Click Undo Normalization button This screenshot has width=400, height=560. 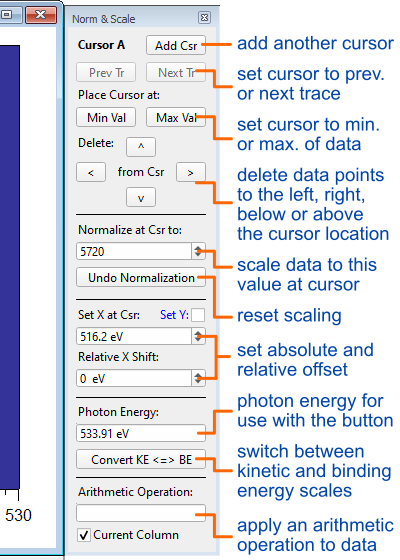pos(141,278)
